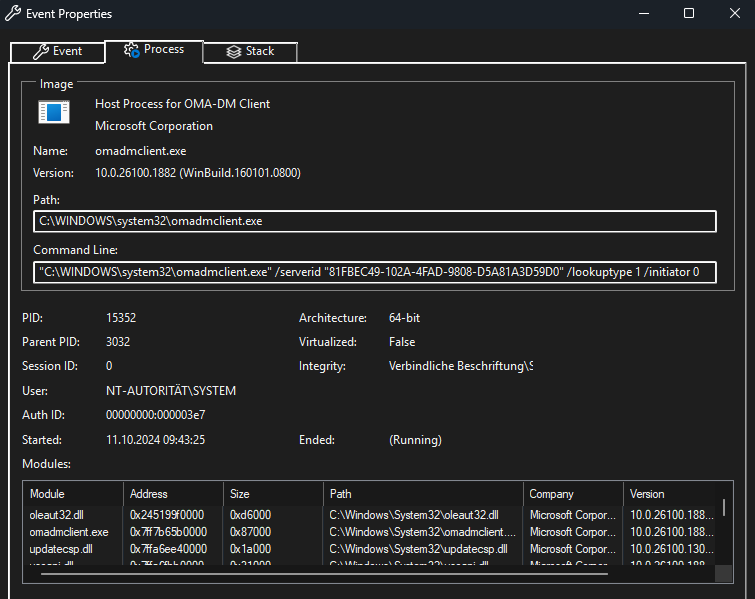Switch to the Event tab

pyautogui.click(x=57, y=52)
